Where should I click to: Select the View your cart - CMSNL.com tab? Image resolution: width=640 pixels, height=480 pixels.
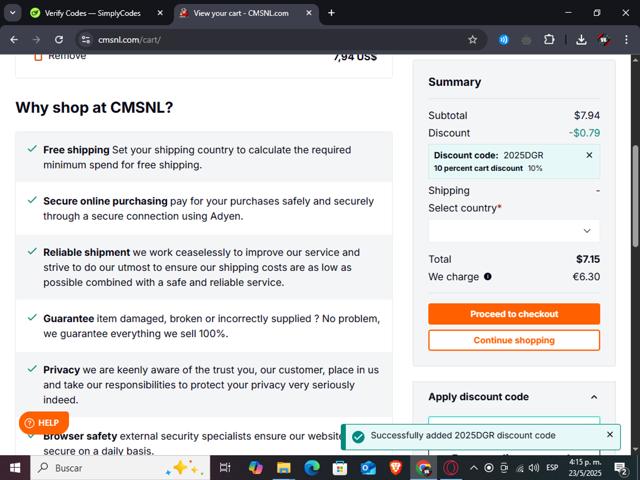pyautogui.click(x=241, y=13)
